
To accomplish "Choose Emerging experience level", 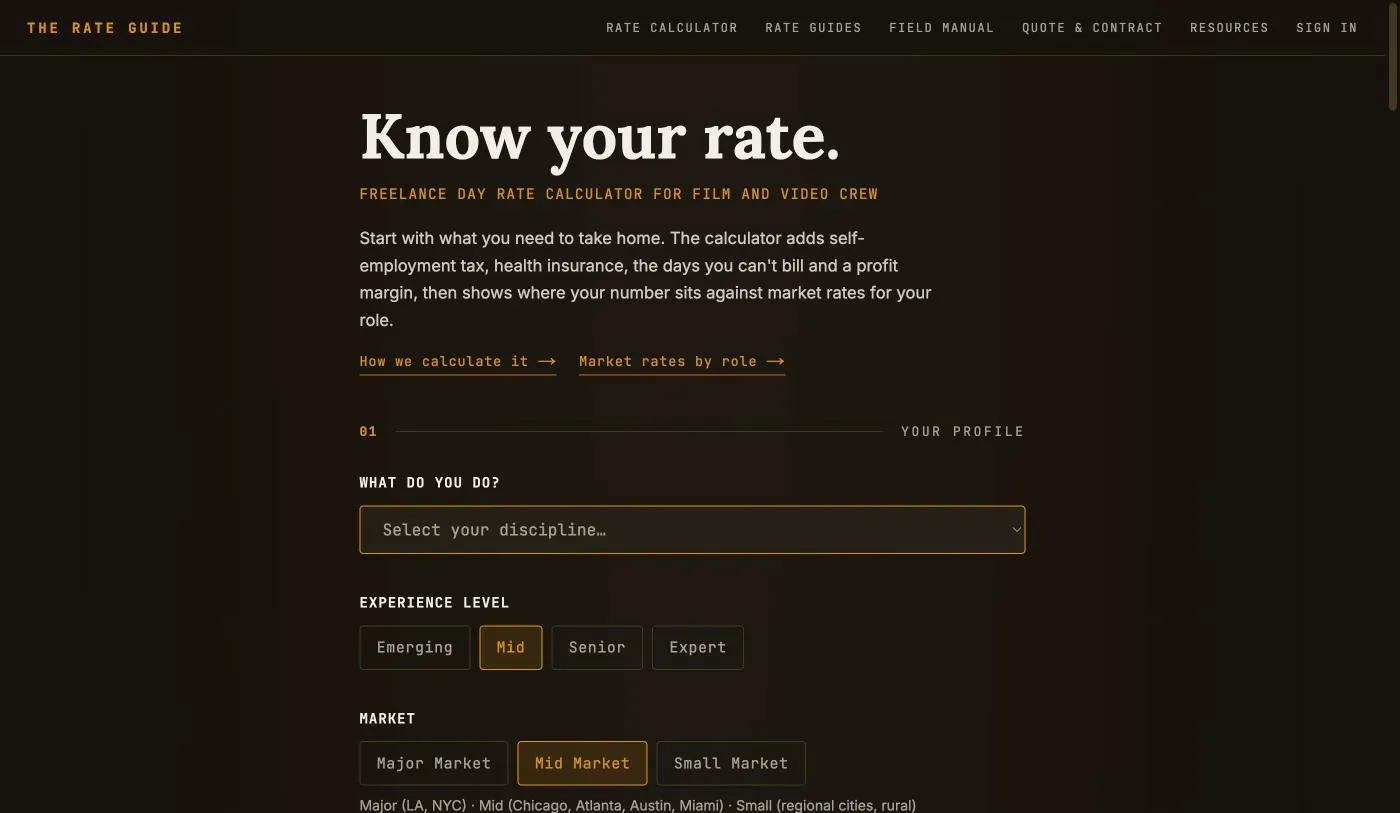I will (x=415, y=648).
